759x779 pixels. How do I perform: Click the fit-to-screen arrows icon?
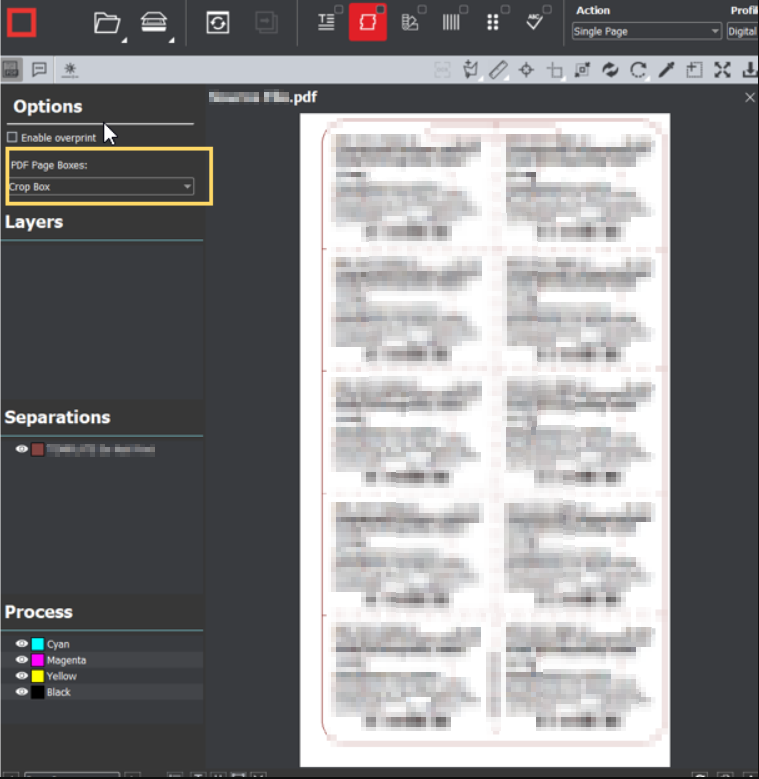[722, 70]
